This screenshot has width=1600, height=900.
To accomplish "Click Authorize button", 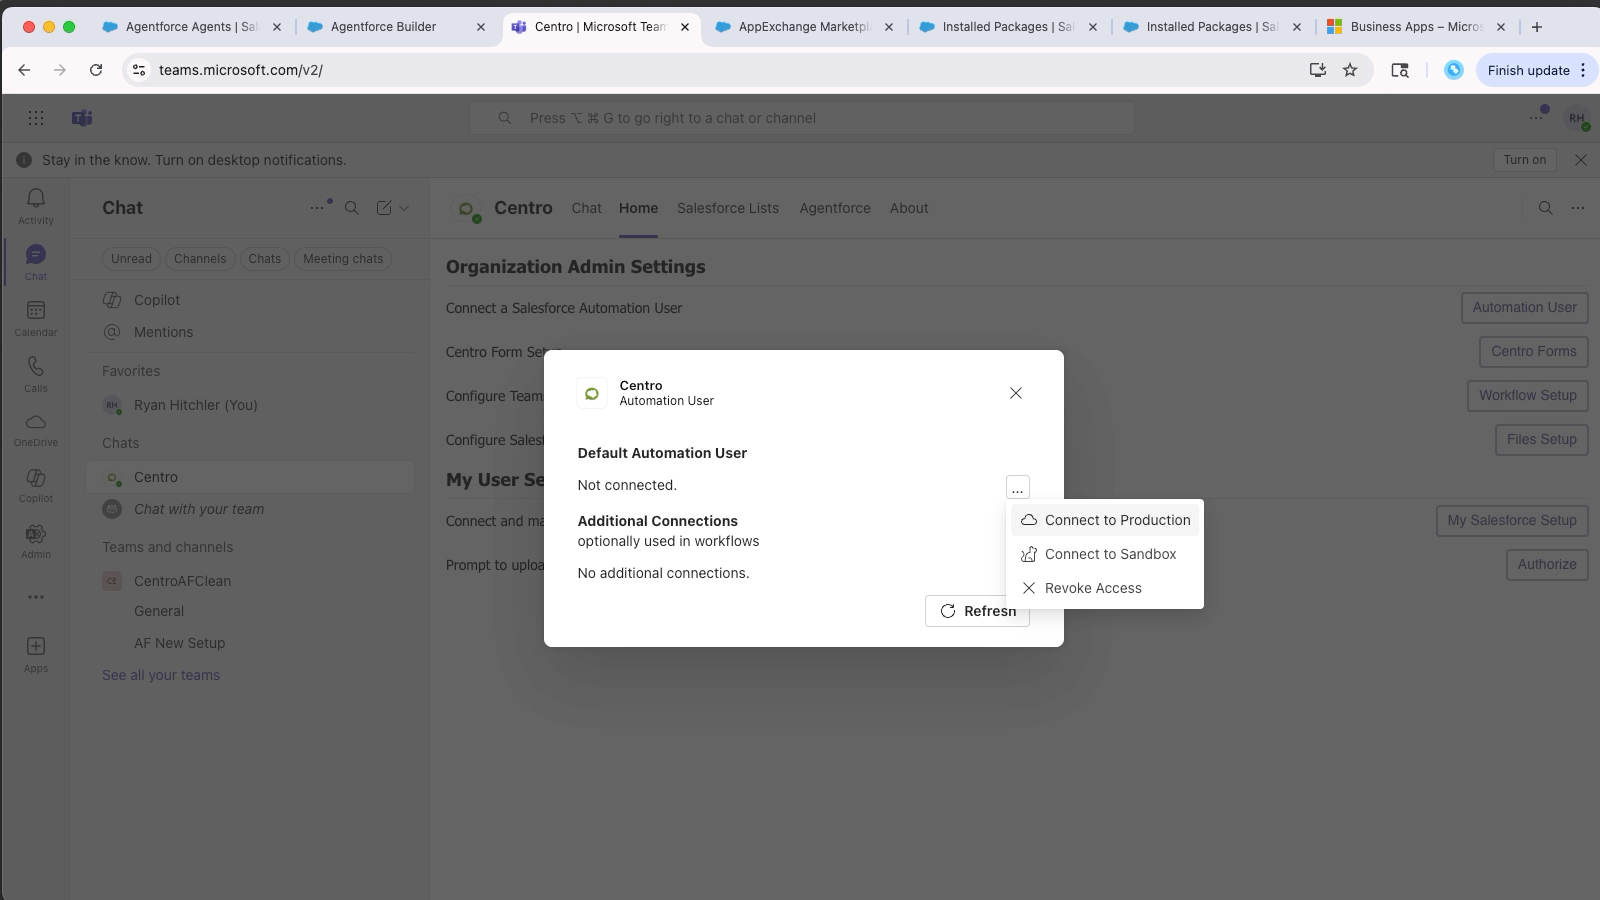I will (1546, 565).
